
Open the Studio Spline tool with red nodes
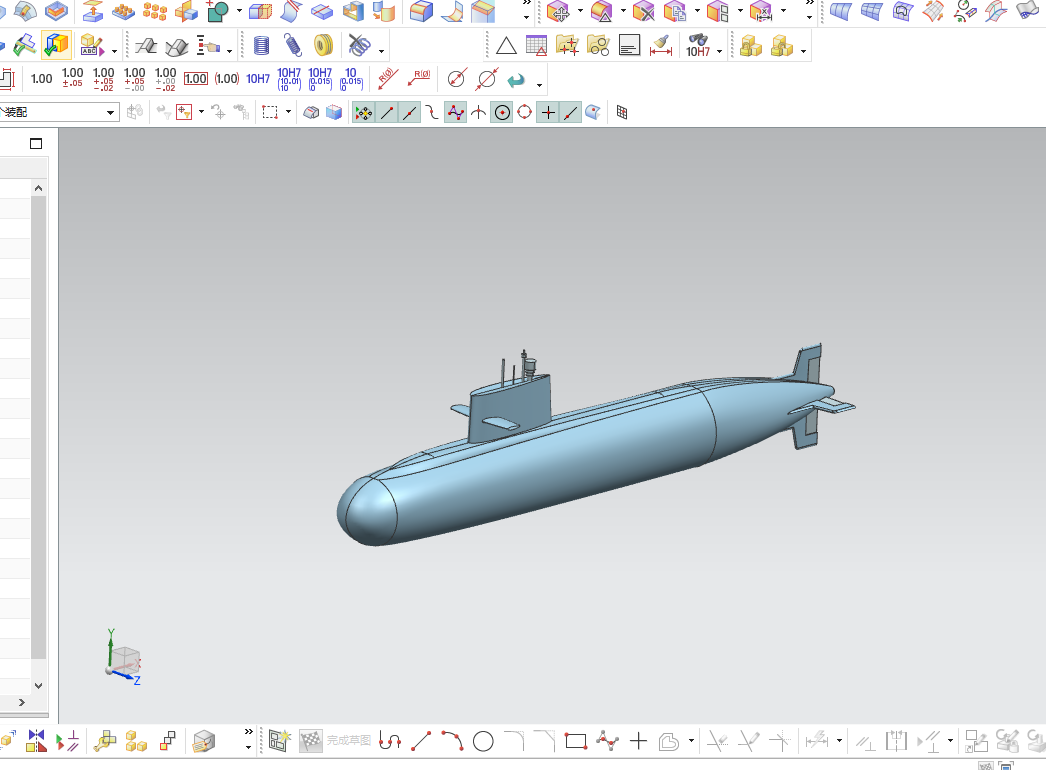tap(607, 741)
